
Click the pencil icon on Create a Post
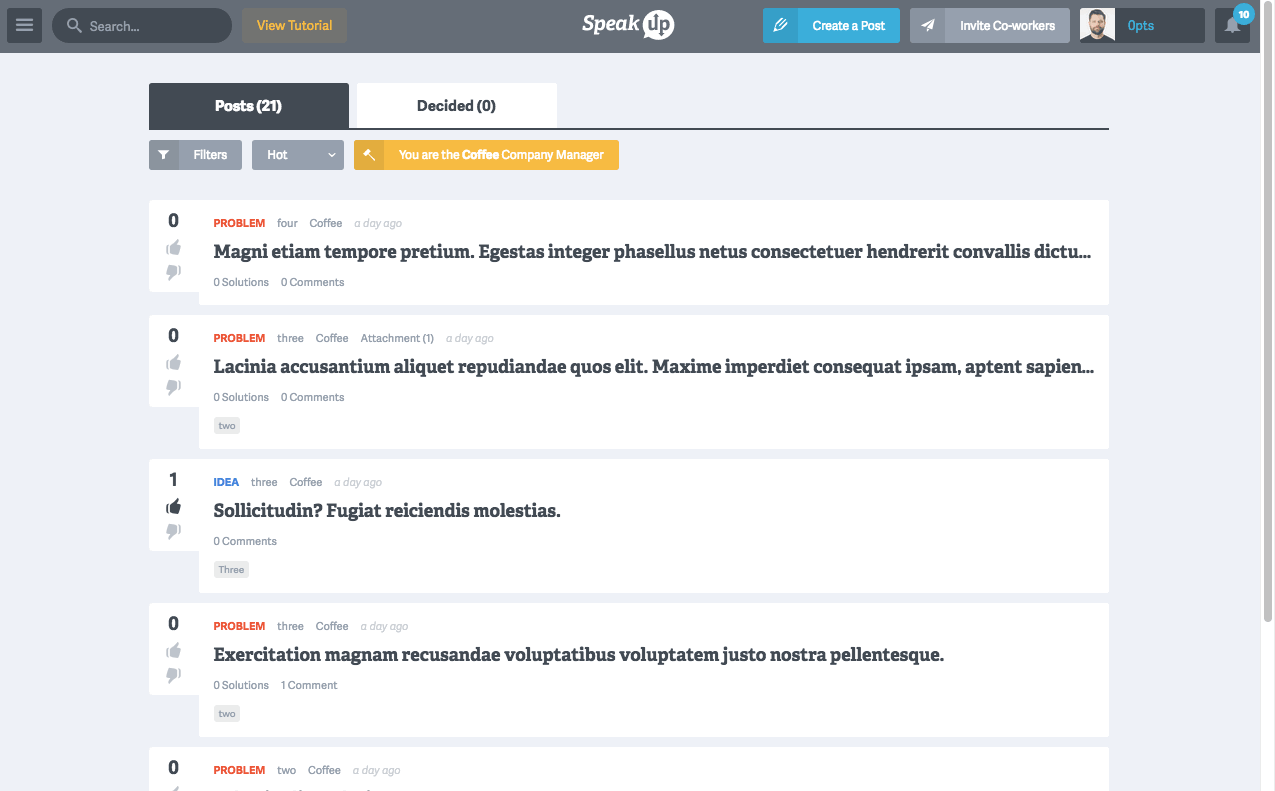(782, 25)
